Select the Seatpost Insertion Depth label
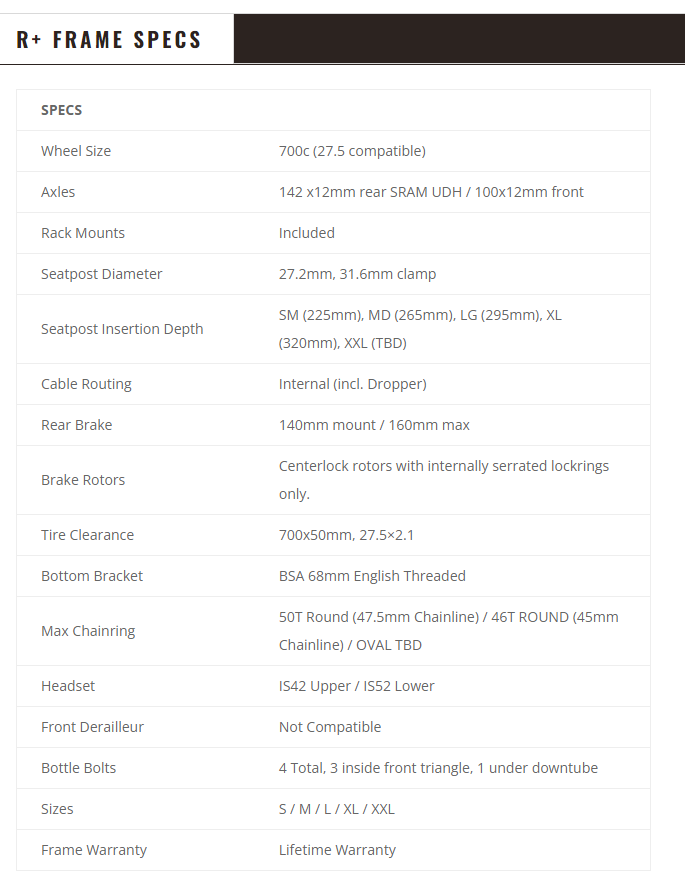The image size is (685, 895). [x=122, y=329]
